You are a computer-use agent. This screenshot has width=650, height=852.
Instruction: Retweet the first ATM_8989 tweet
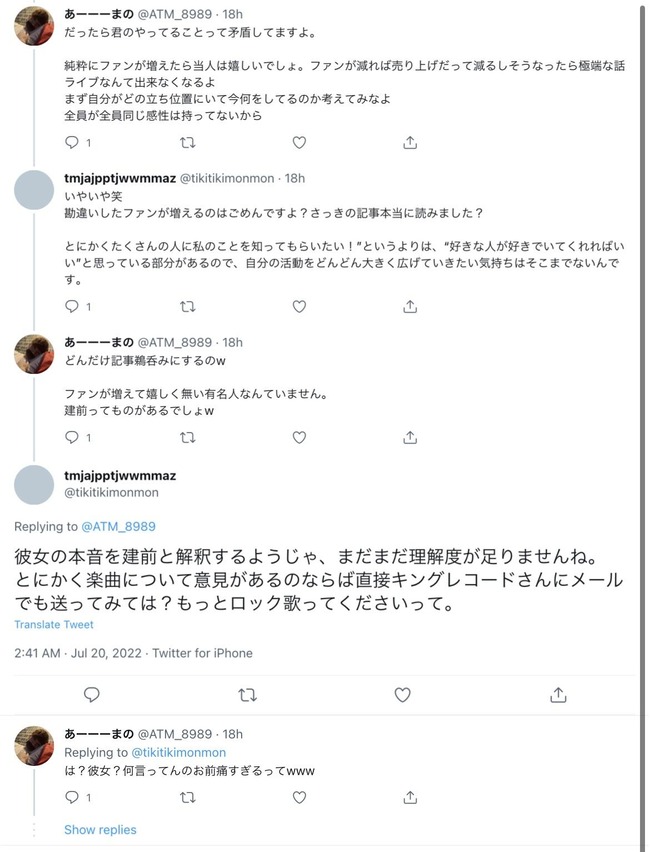point(187,143)
